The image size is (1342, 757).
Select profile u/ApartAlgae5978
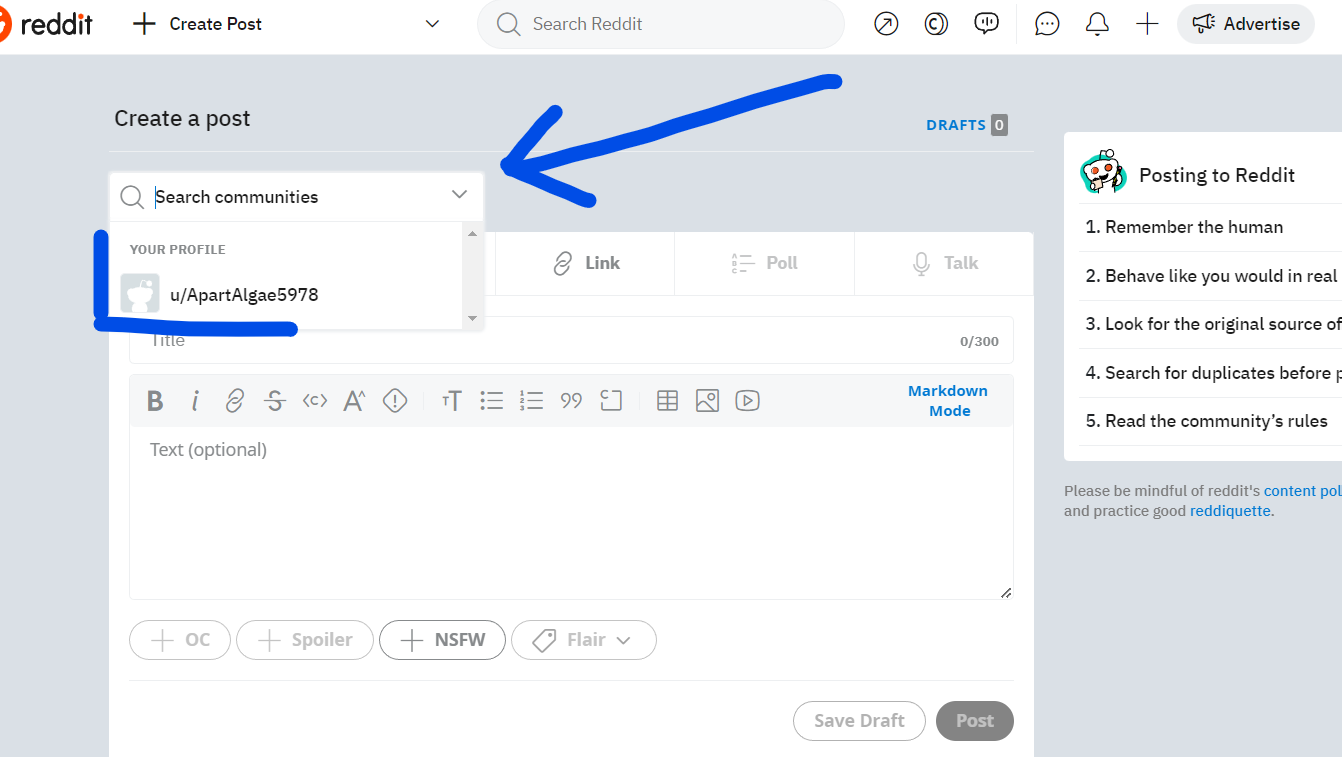click(x=286, y=295)
